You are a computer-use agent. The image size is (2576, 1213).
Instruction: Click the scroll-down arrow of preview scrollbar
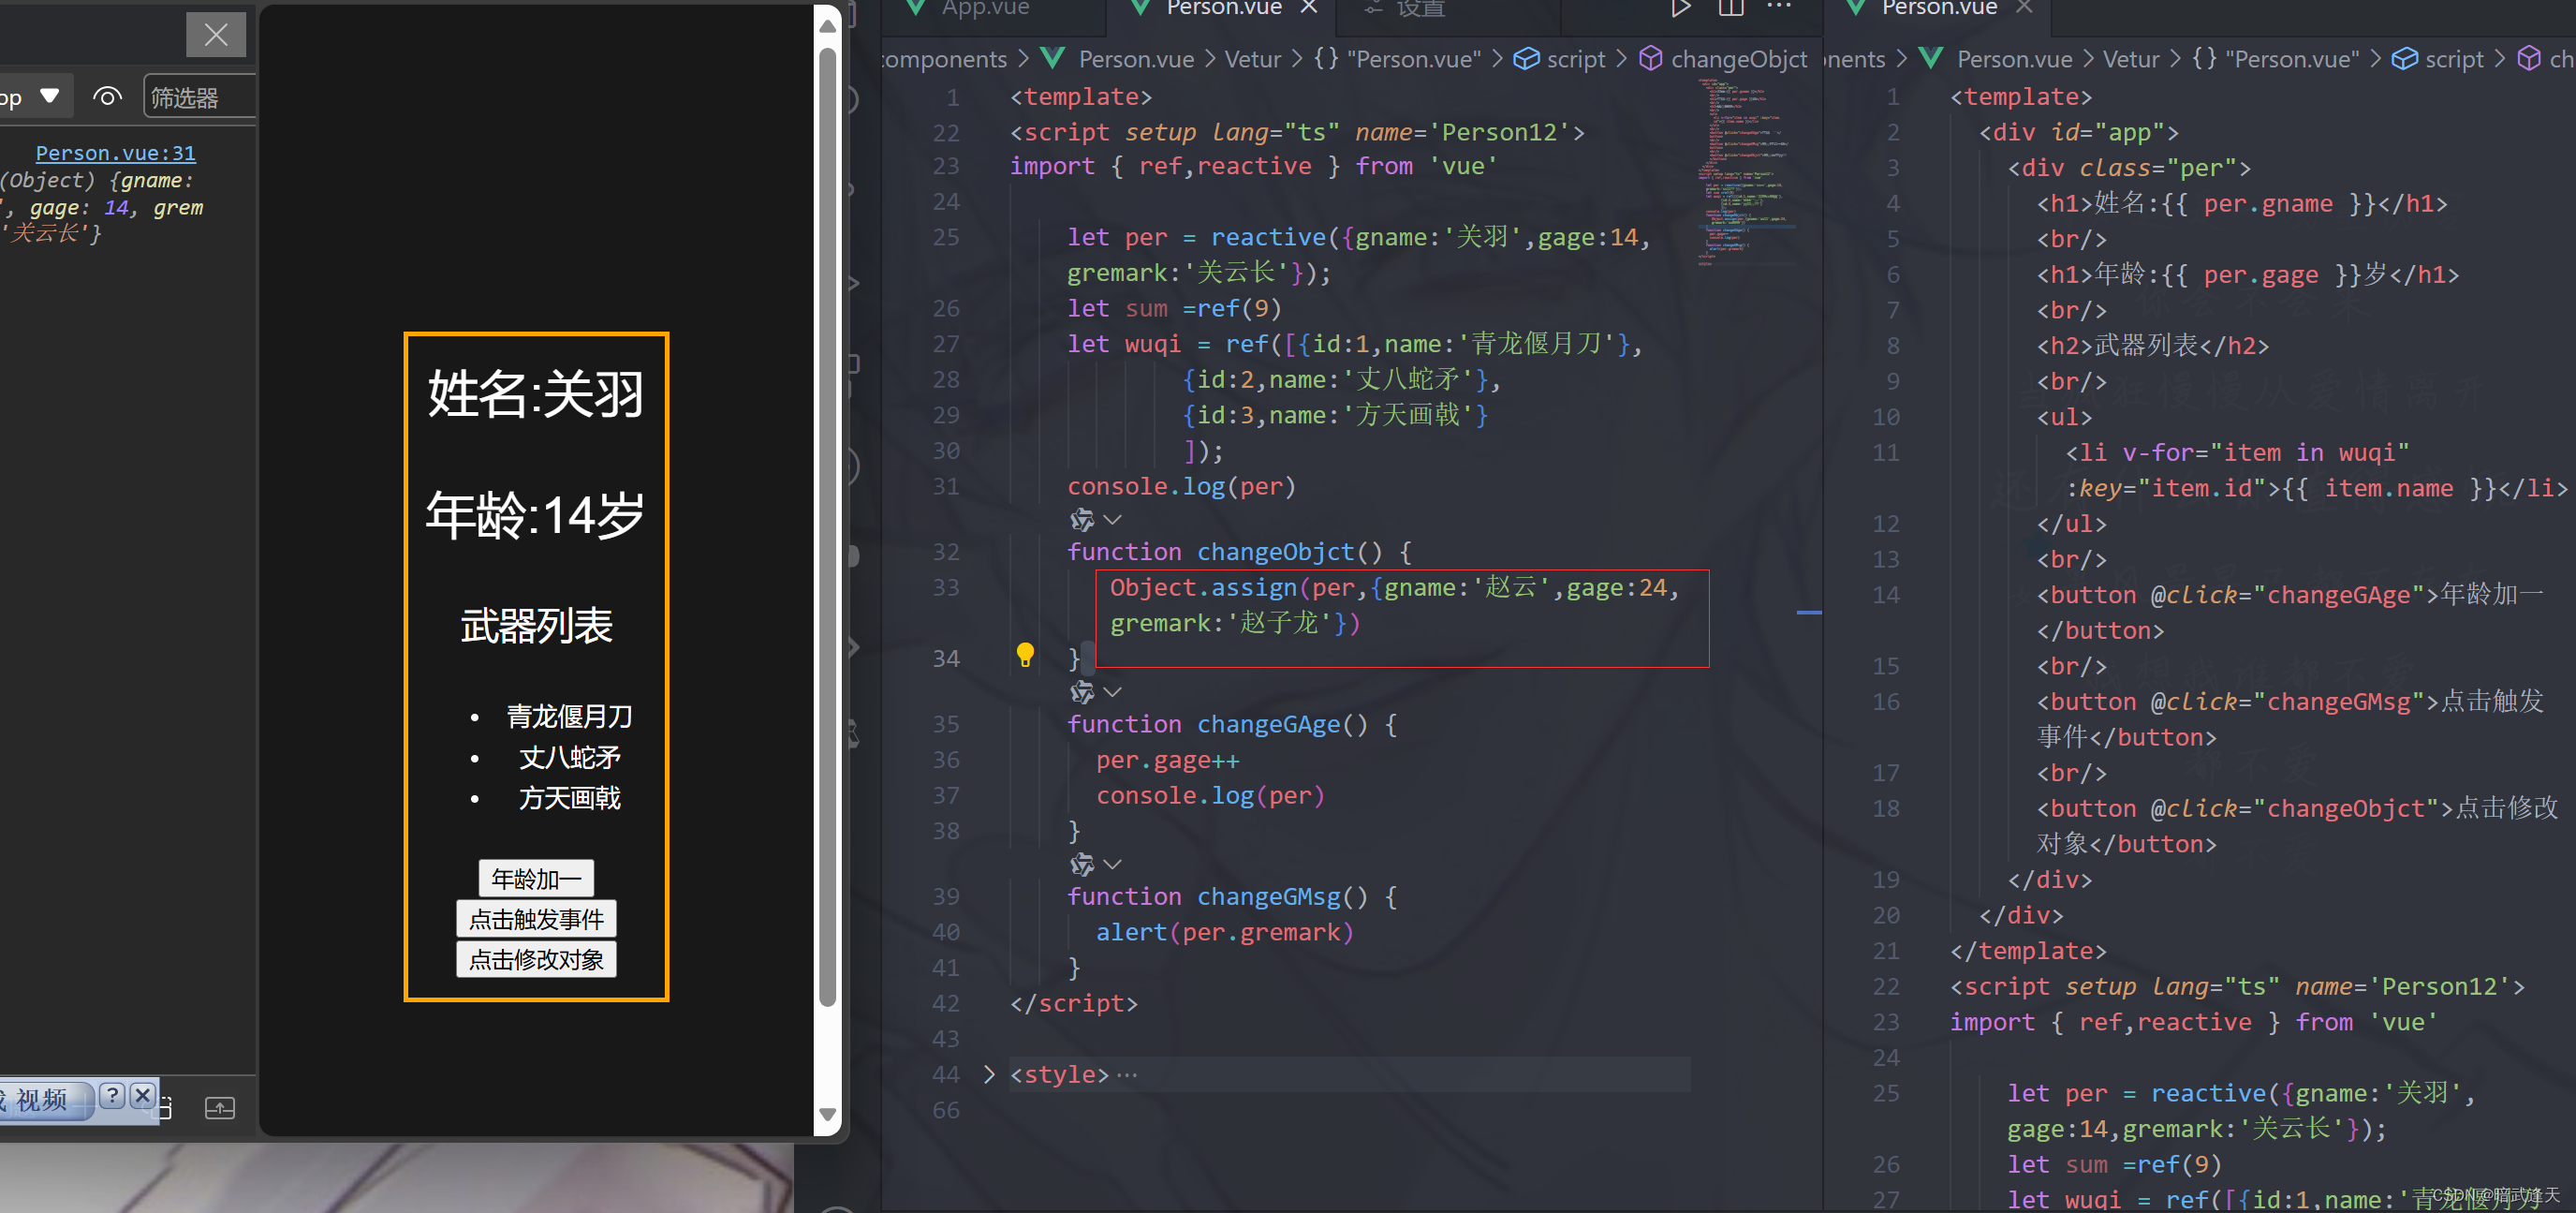(827, 1113)
